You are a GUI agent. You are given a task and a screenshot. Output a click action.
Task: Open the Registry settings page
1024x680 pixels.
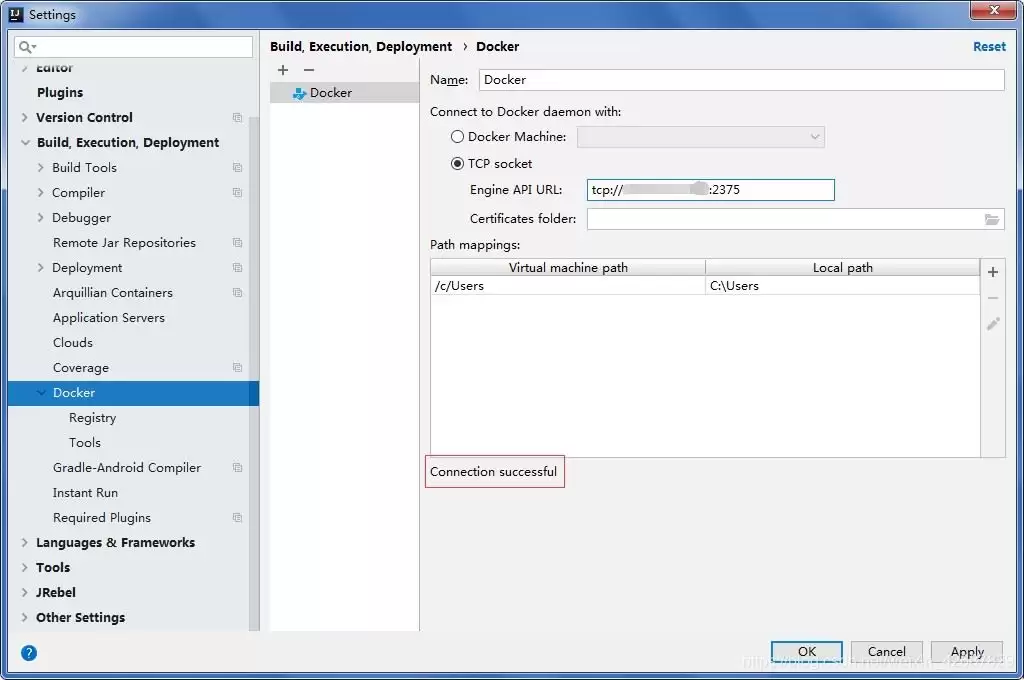tap(92, 418)
